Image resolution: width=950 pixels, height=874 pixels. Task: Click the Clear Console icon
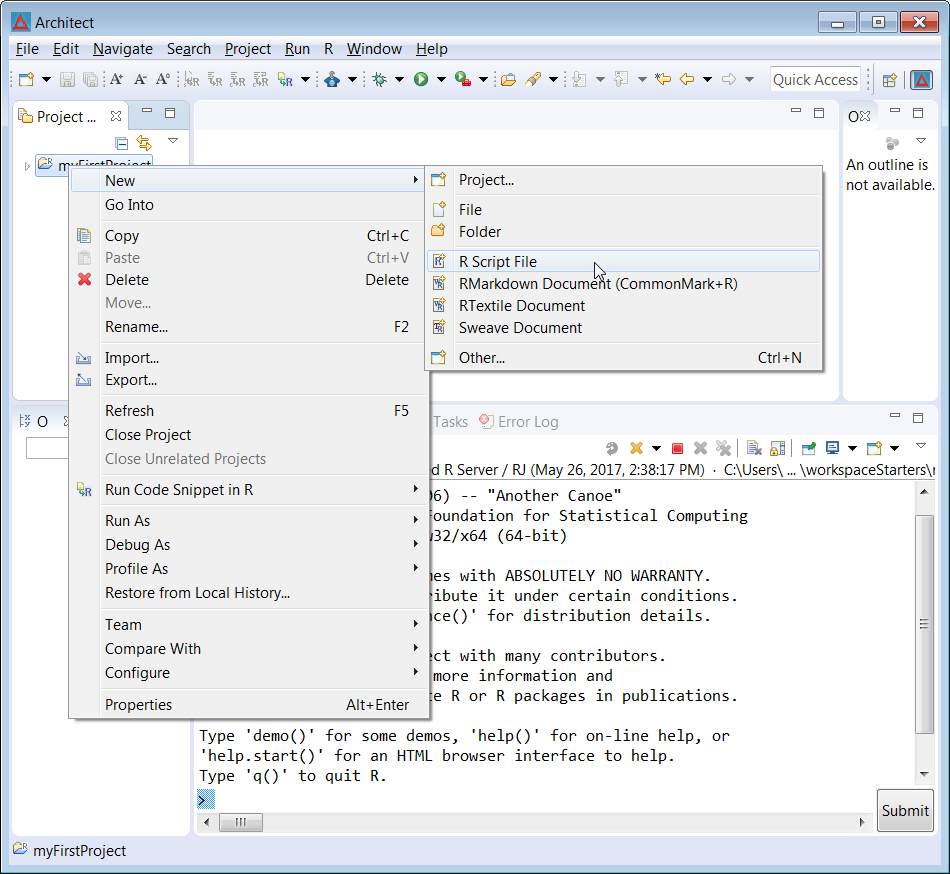754,448
